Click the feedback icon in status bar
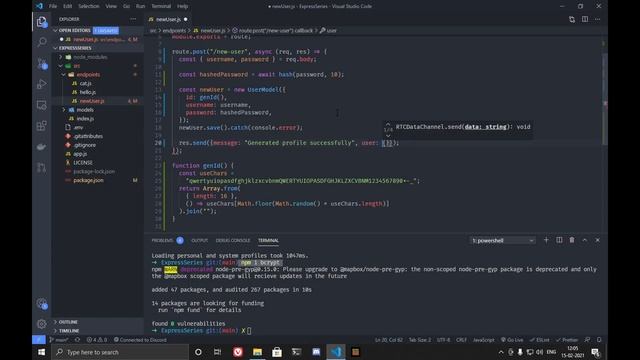Image resolution: width=640 pixels, height=360 pixels. [x=587, y=340]
